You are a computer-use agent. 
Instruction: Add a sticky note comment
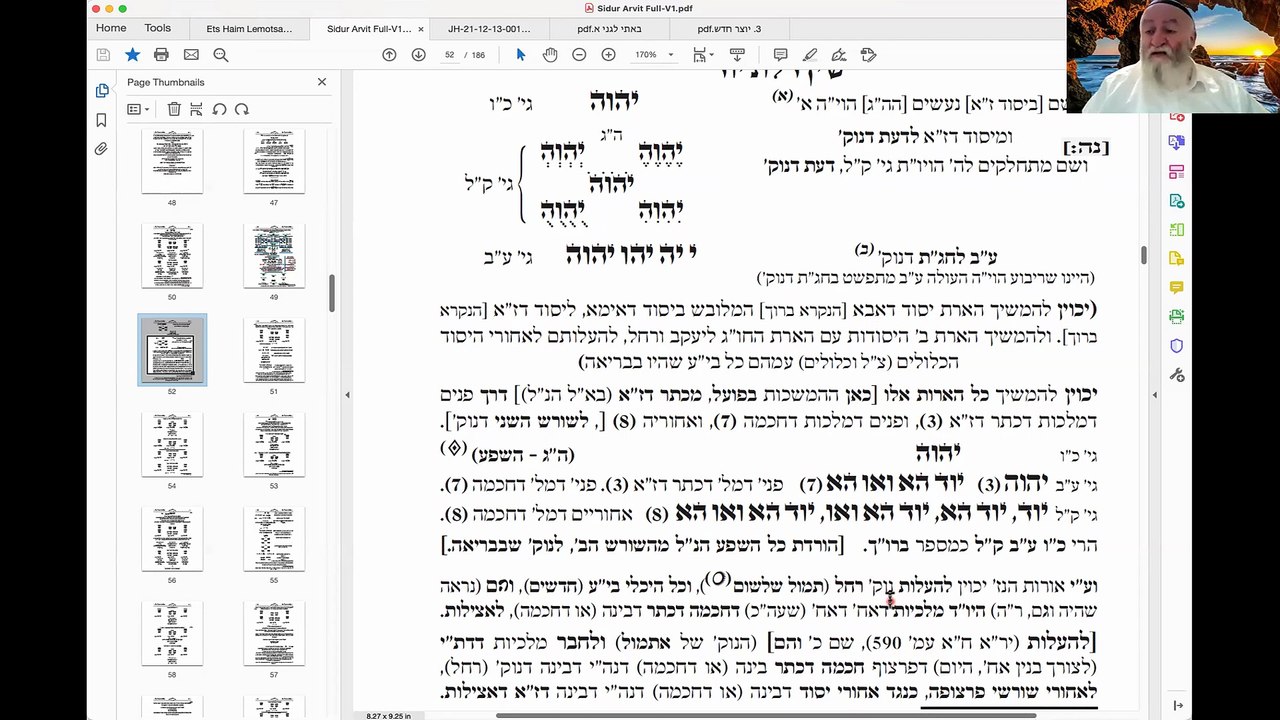(x=781, y=55)
